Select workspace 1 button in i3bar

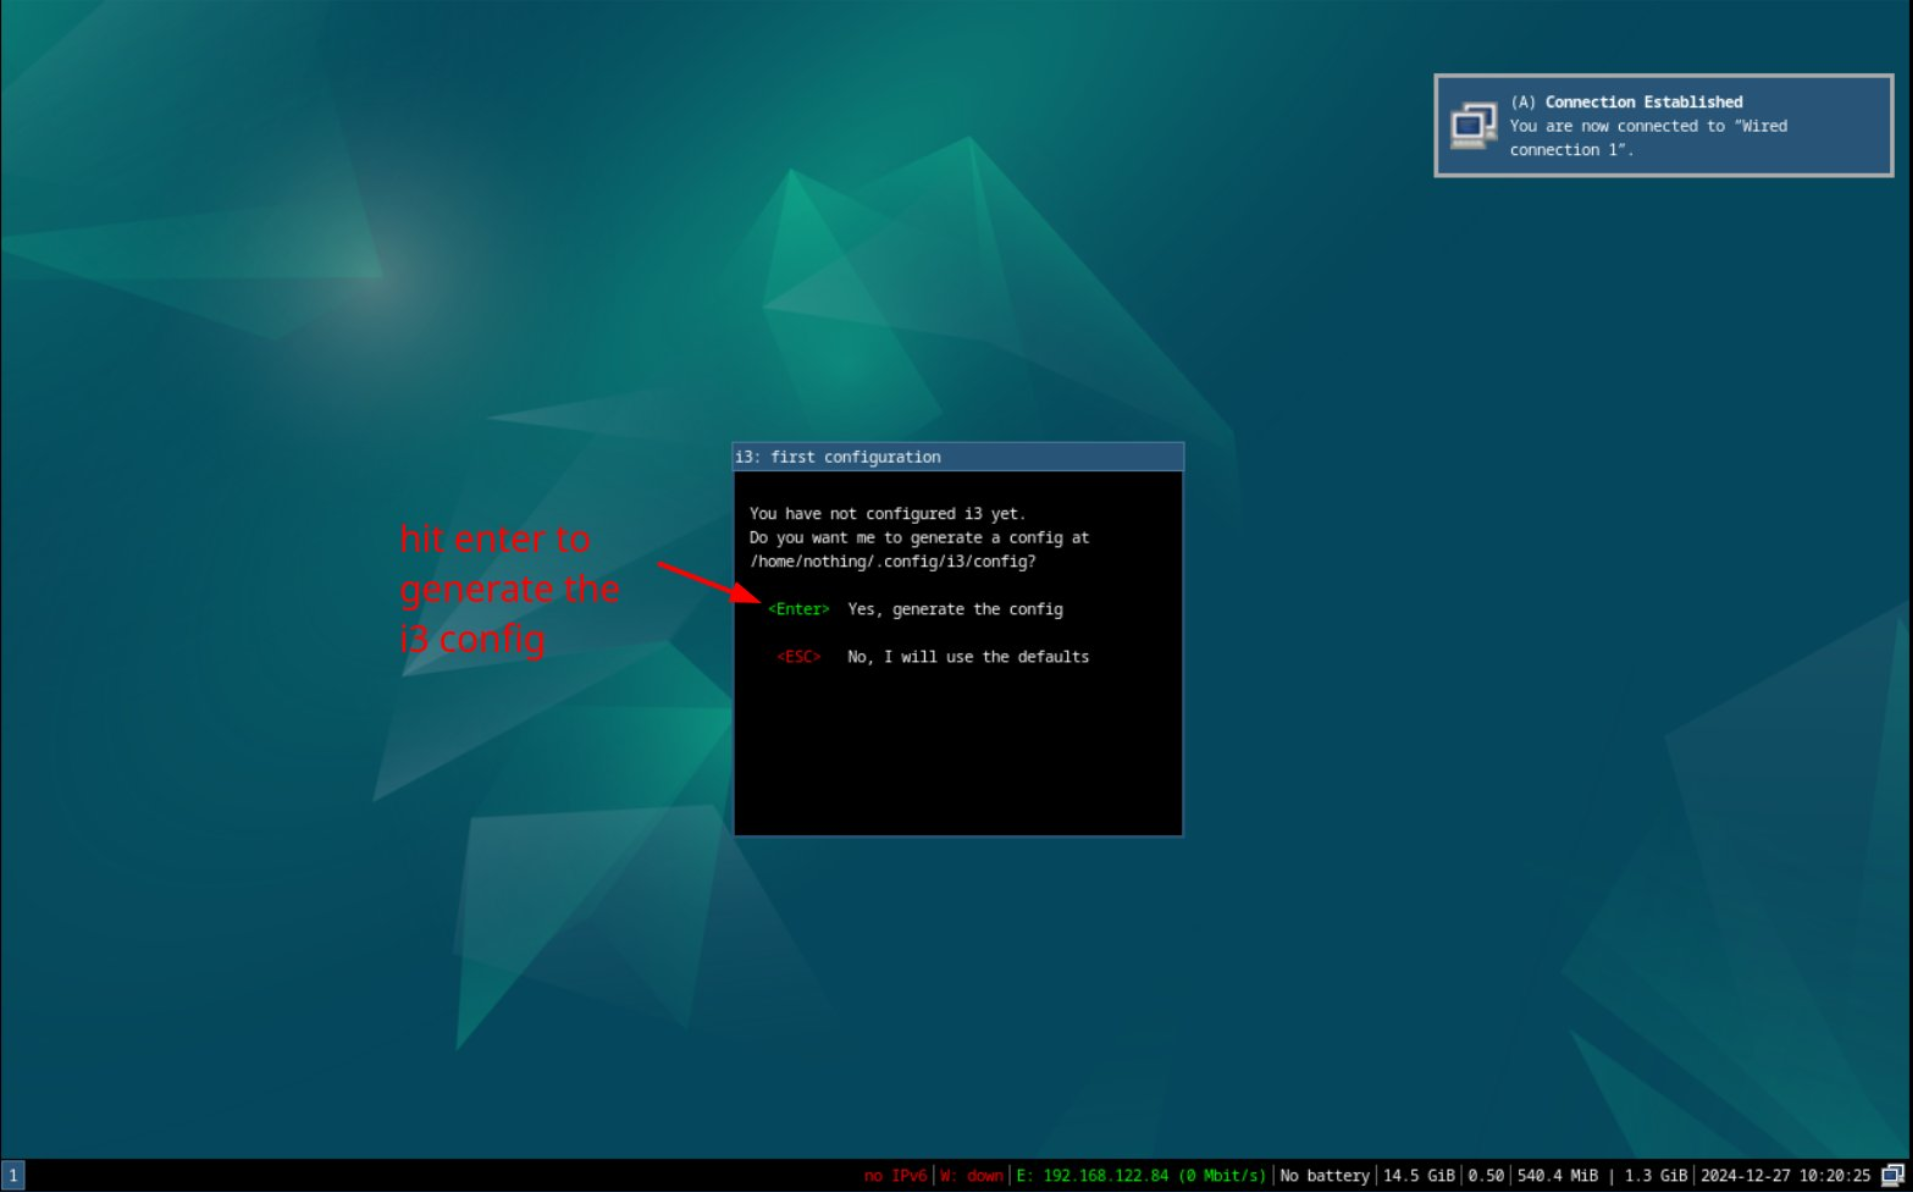(13, 1175)
